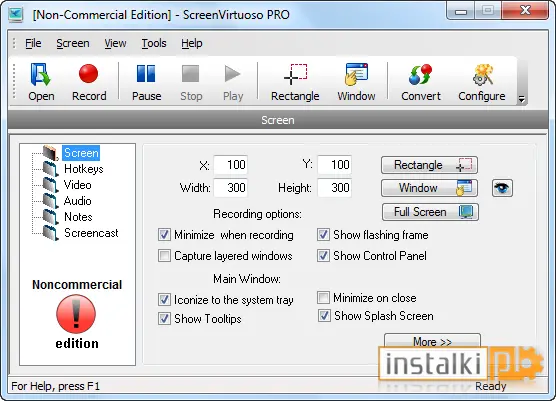The width and height of the screenshot is (556, 401).
Task: Select Screencast in the settings tree
Action: (x=91, y=233)
